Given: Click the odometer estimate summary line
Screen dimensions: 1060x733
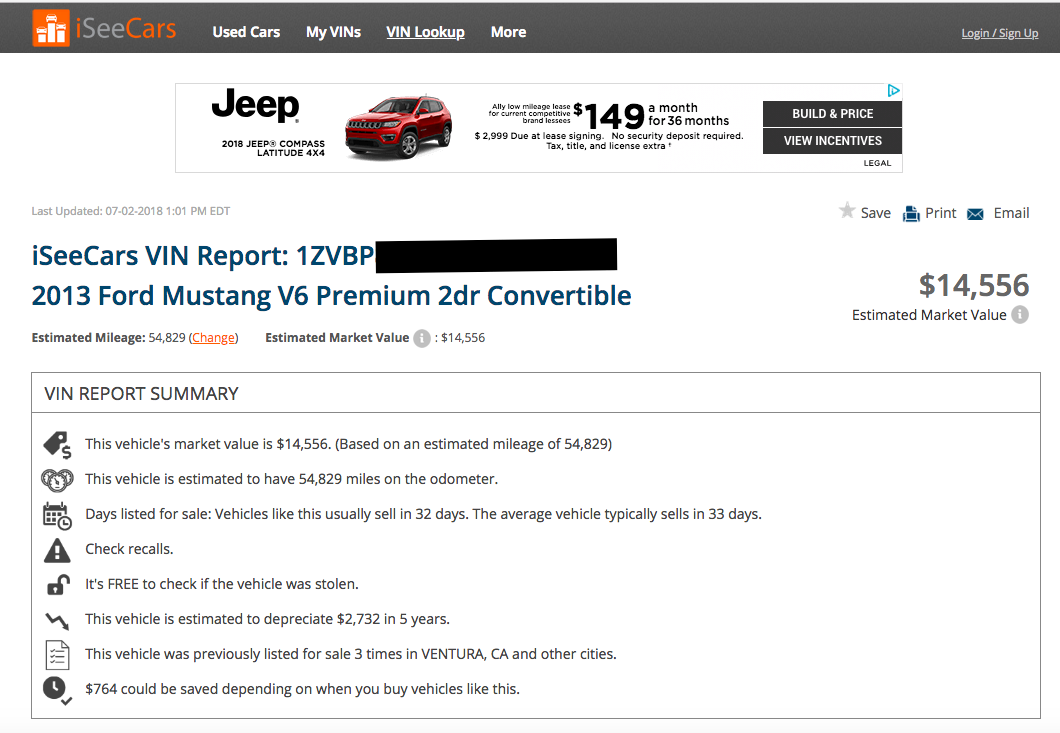Looking at the screenshot, I should pyautogui.click(x=291, y=479).
